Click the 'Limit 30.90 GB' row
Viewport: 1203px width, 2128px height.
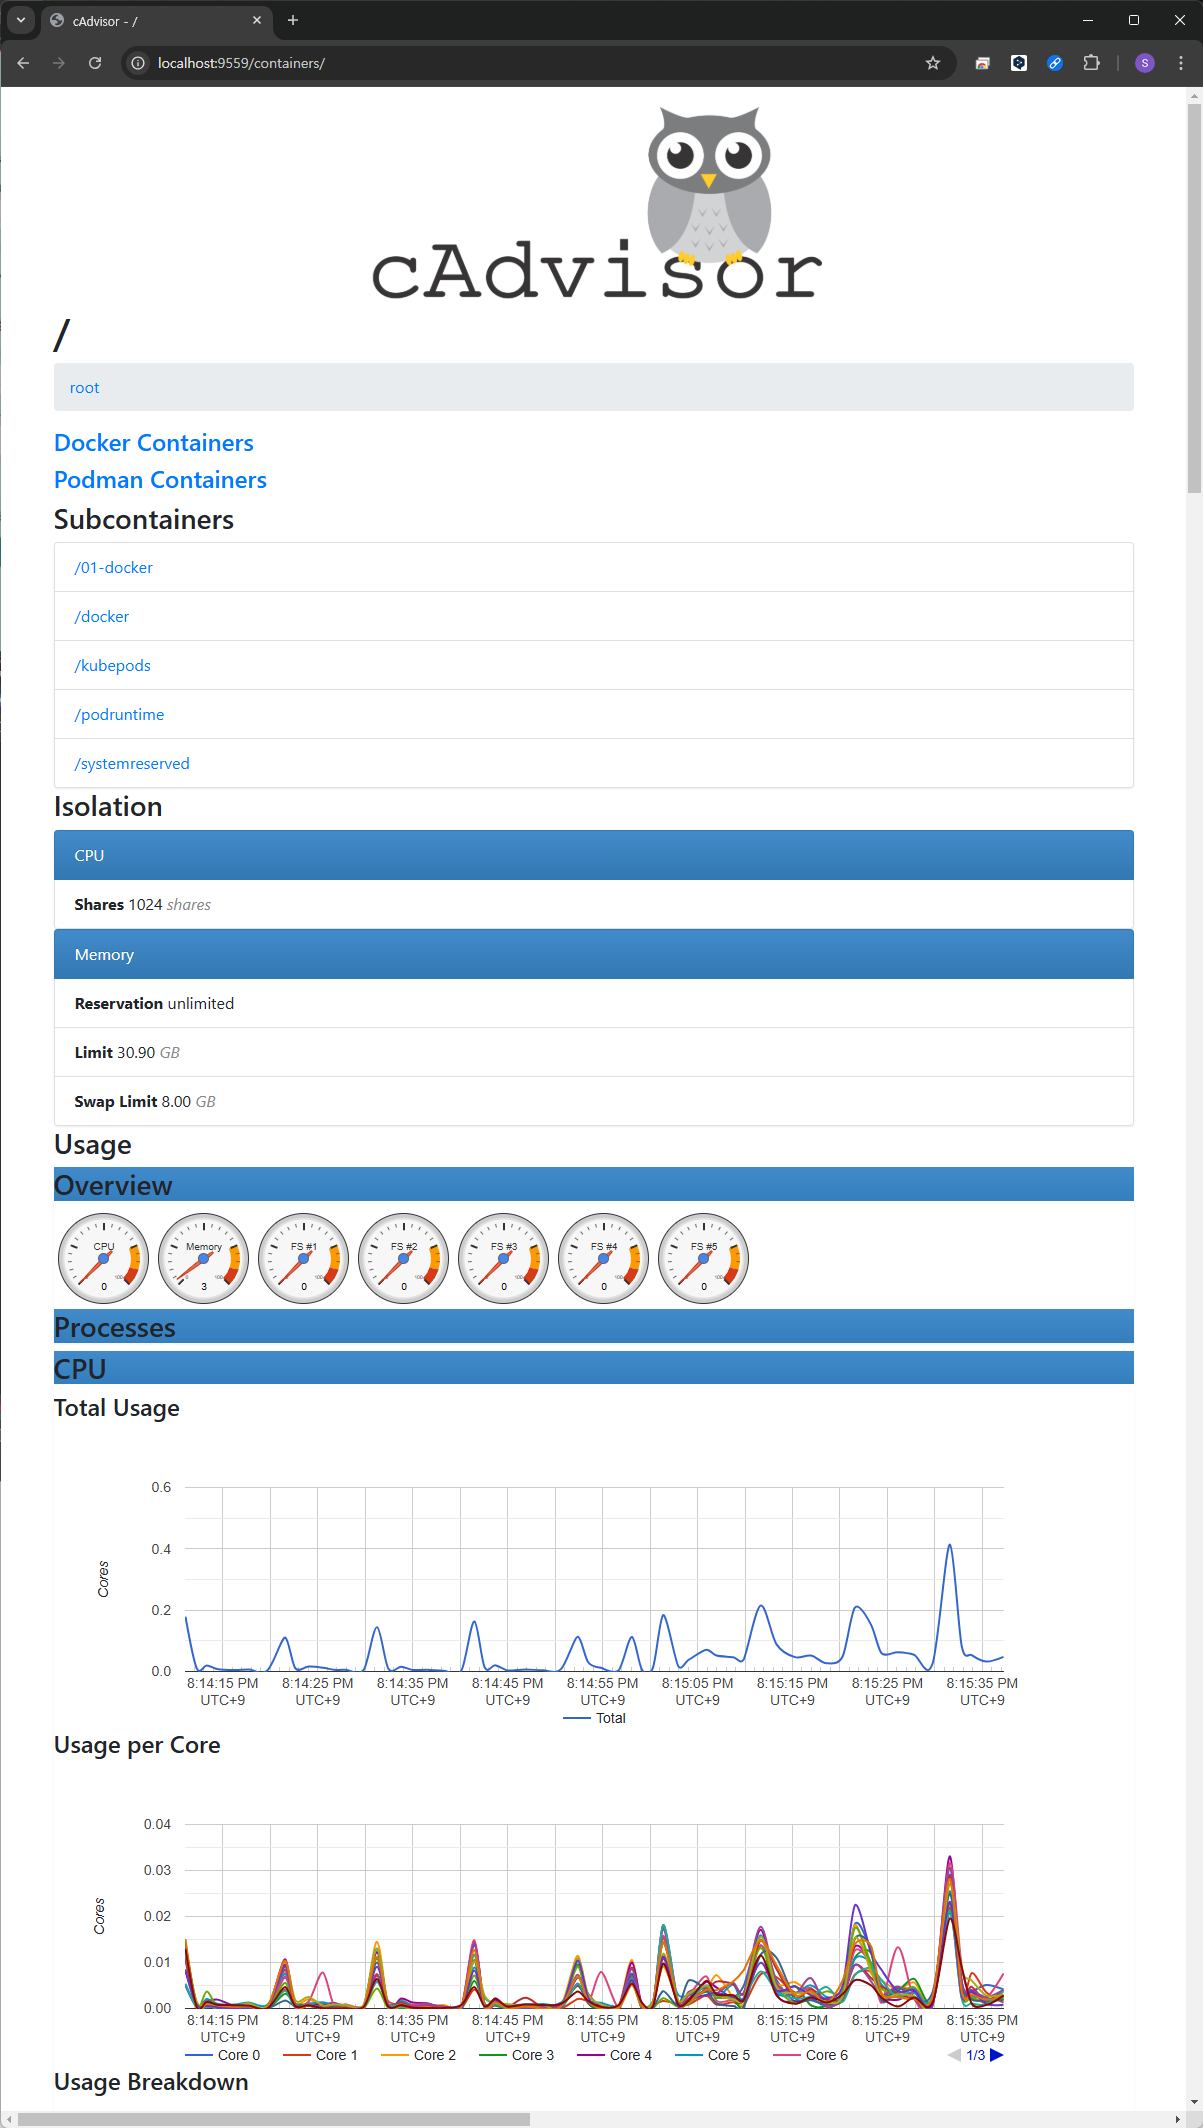pos(594,1052)
